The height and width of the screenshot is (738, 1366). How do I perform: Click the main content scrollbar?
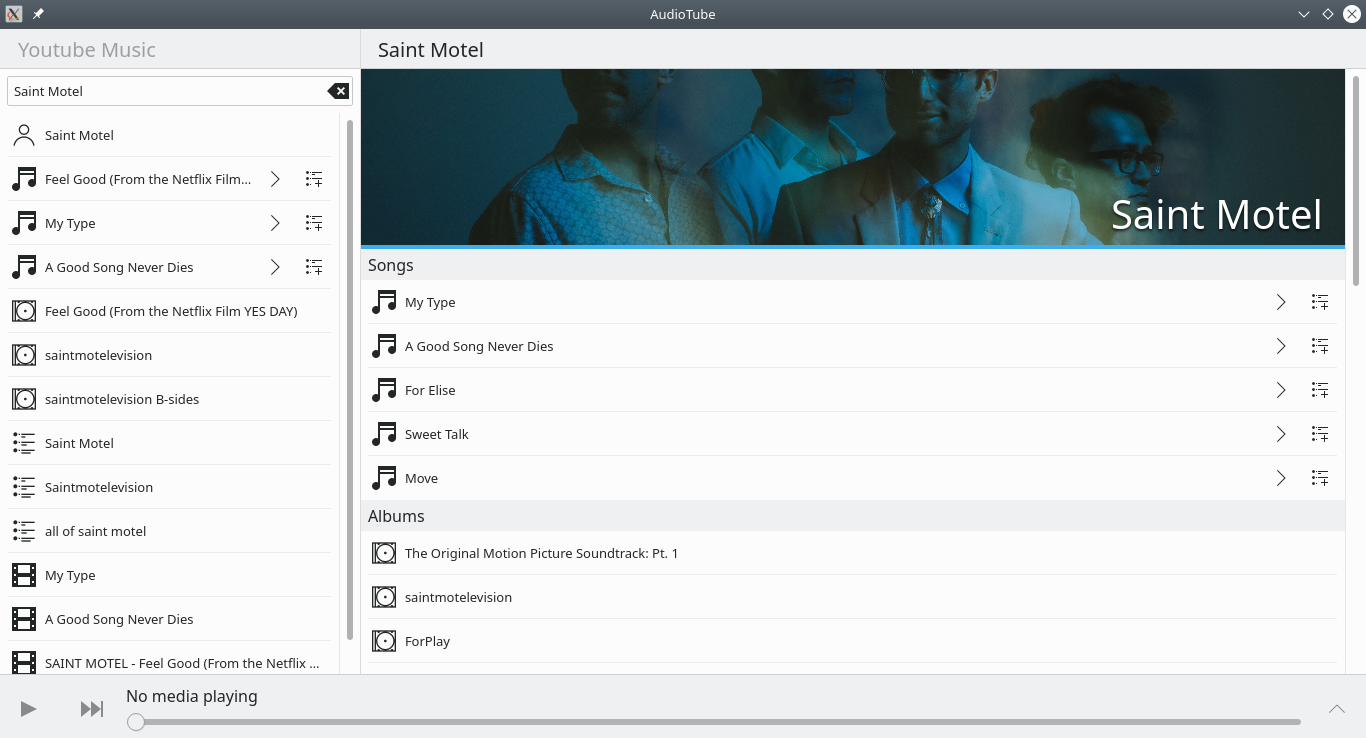point(1356,180)
